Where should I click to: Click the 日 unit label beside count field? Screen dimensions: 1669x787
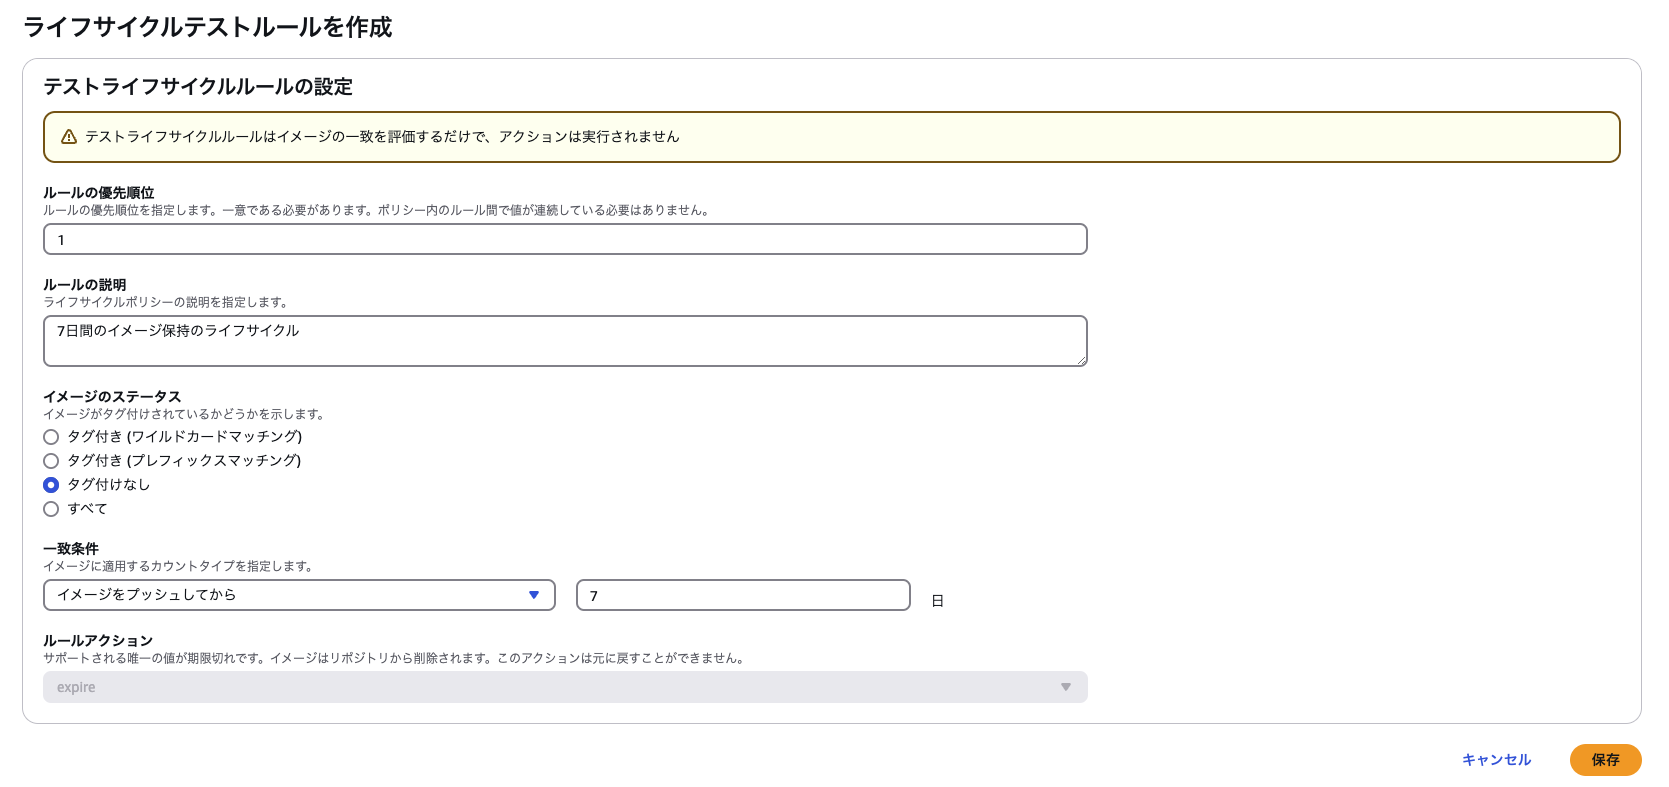point(937,601)
